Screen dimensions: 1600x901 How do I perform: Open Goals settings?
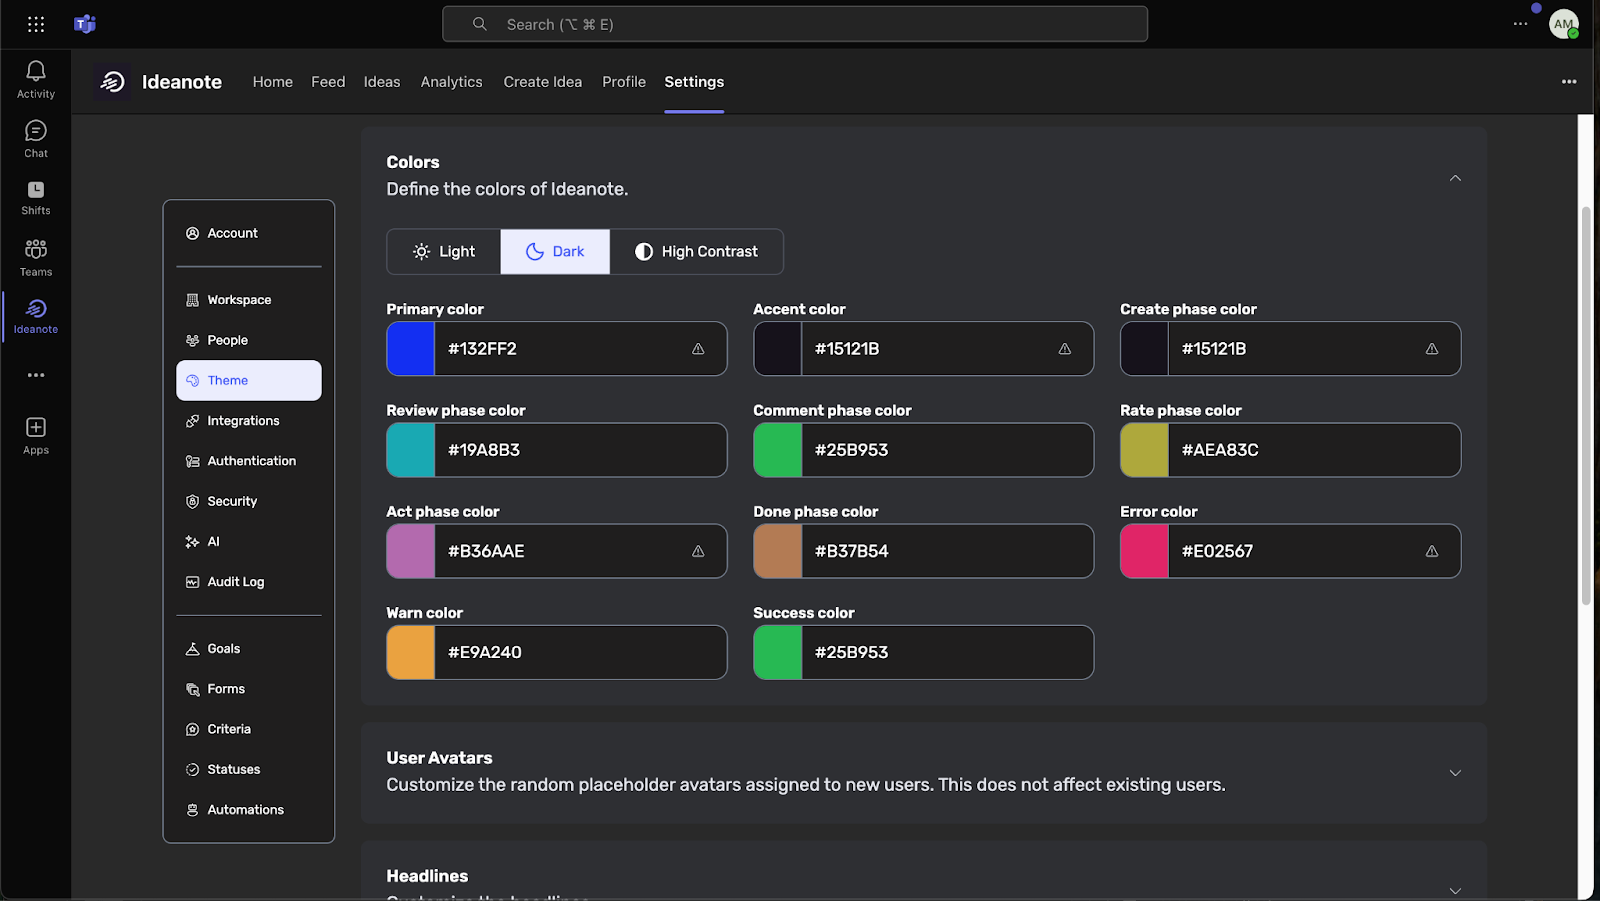click(249, 649)
